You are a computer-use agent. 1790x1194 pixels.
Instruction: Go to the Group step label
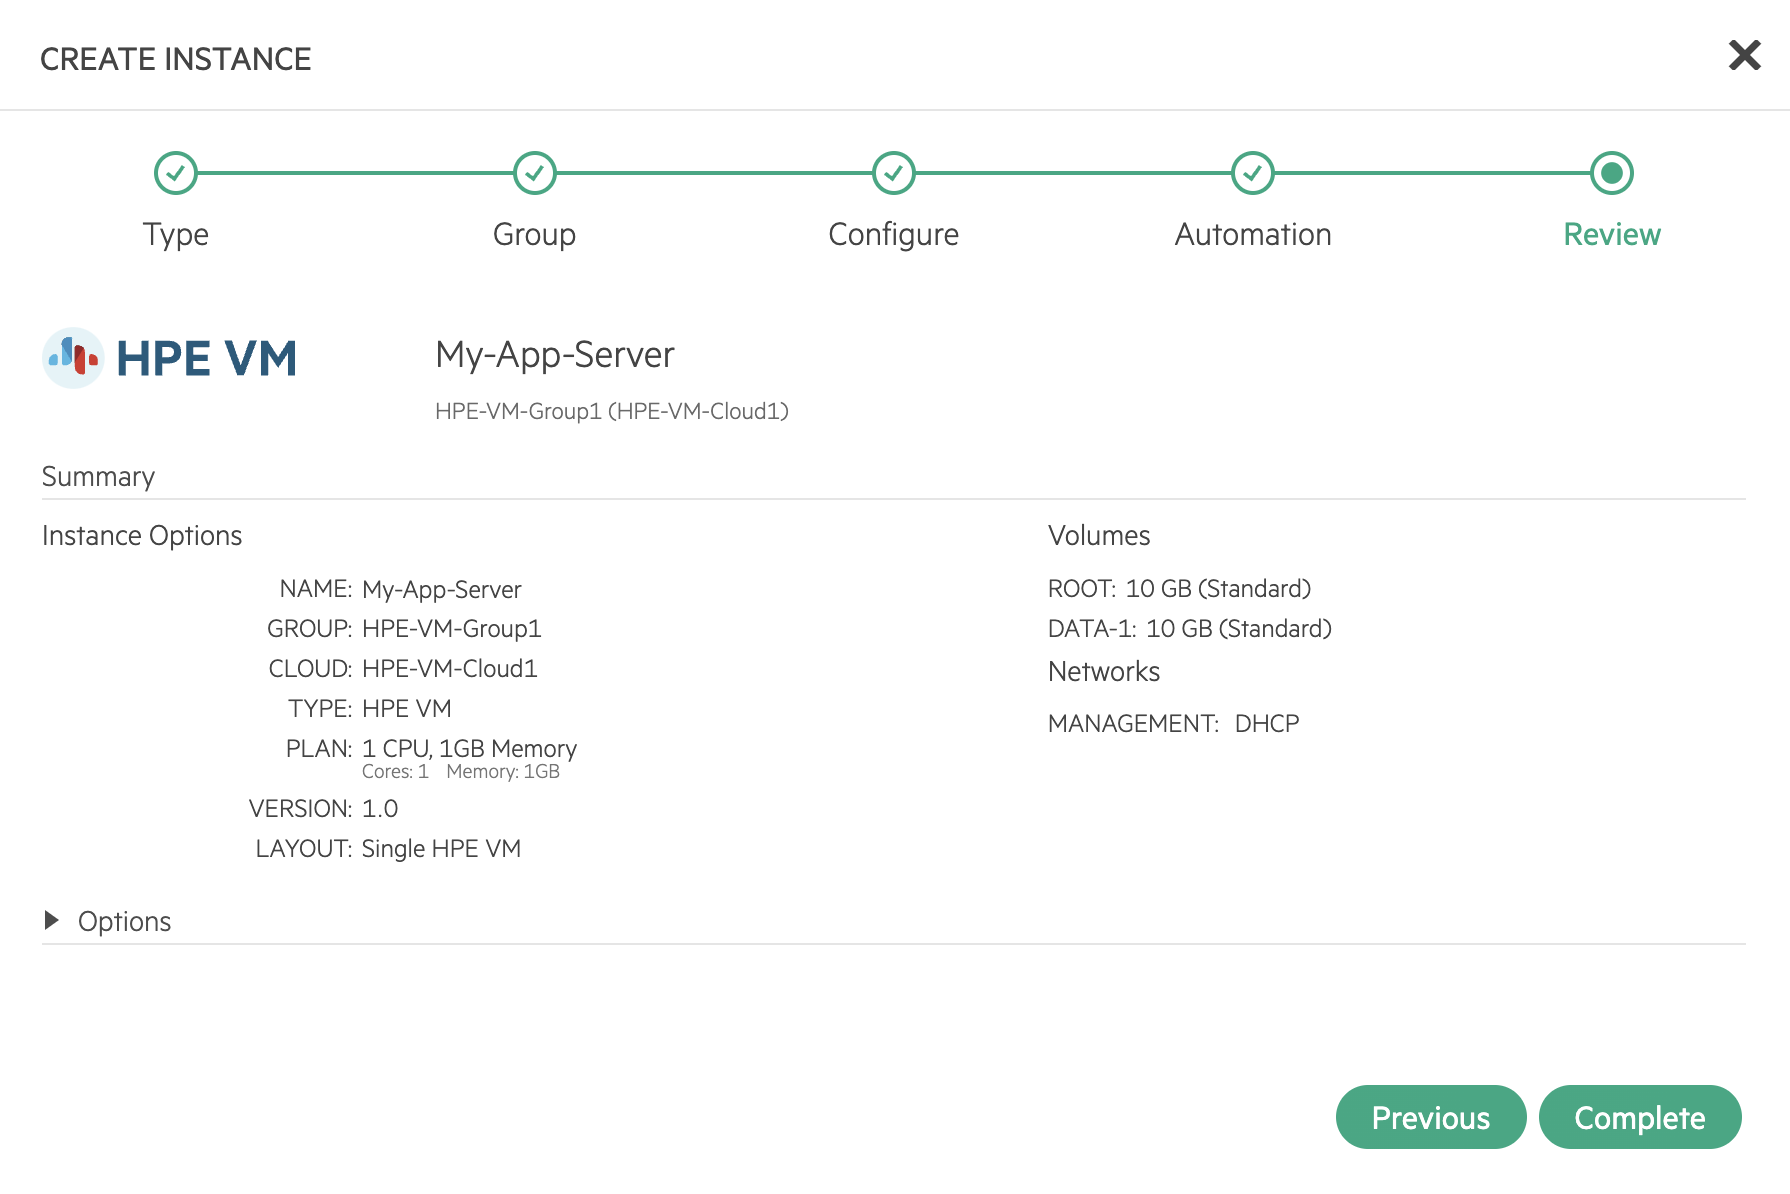point(535,234)
